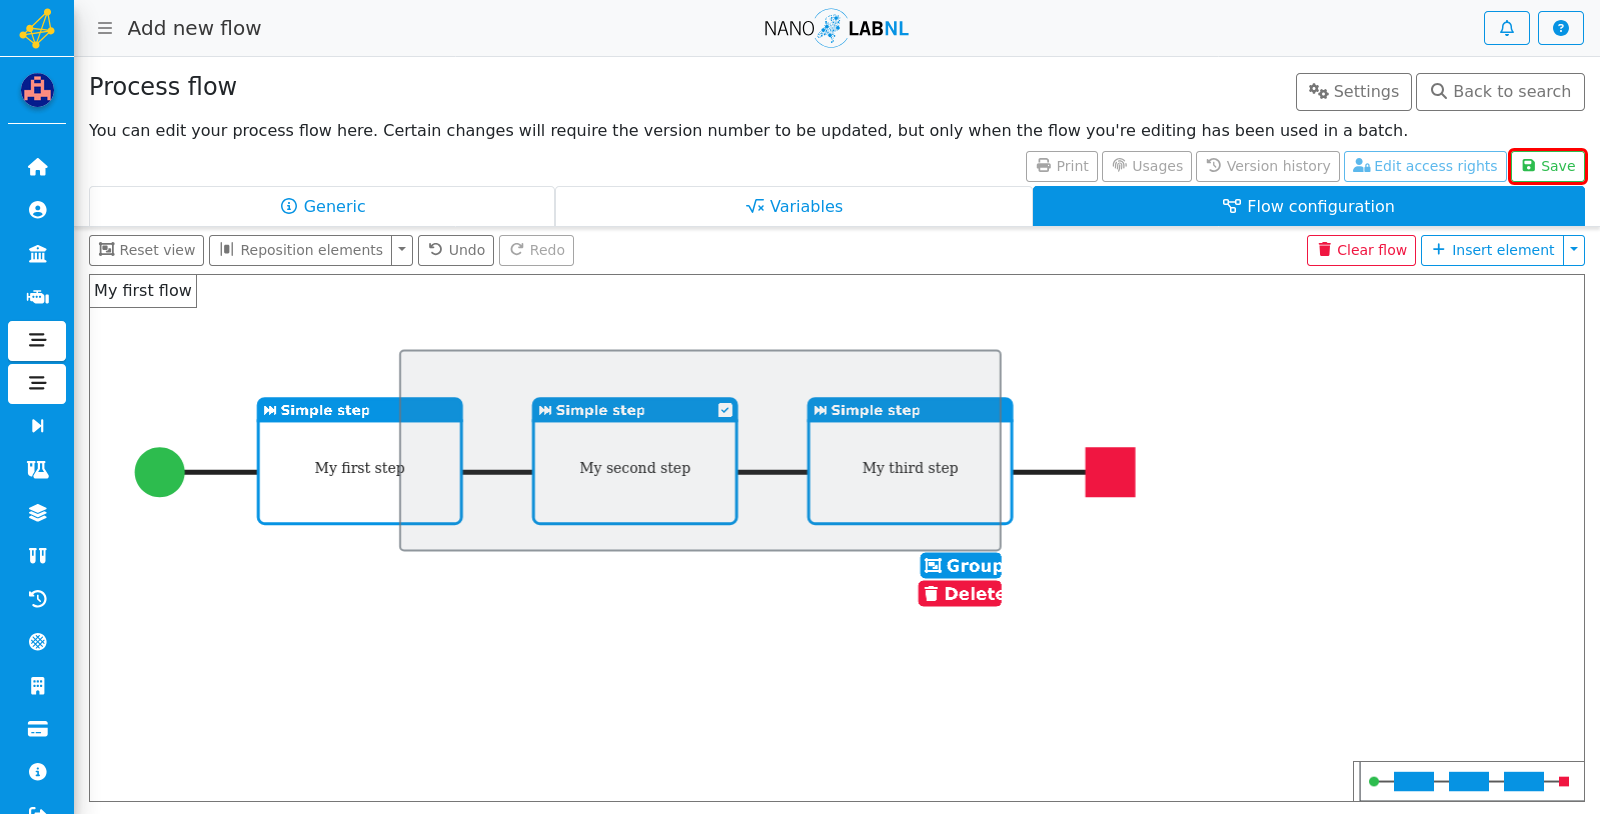Screen dimensions: 1600x814
Task: Open the home icon in sidebar
Action: pos(37,167)
